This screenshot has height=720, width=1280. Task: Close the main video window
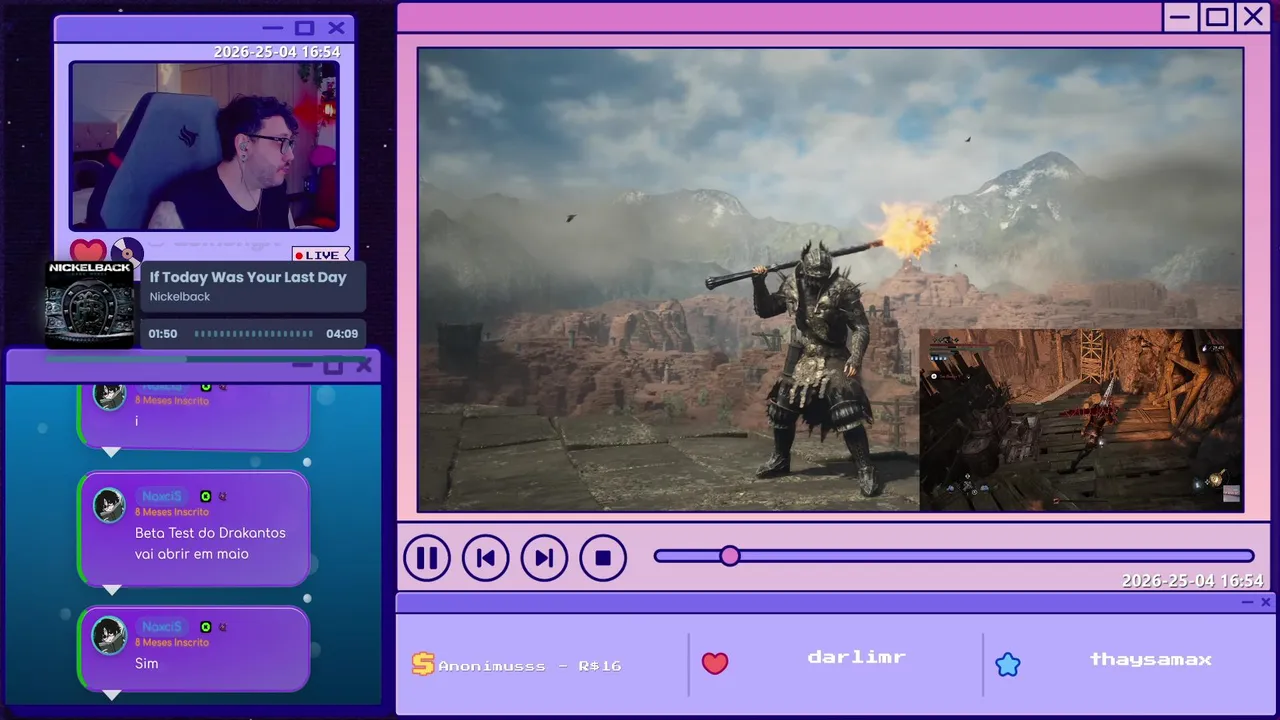[x=1253, y=17]
